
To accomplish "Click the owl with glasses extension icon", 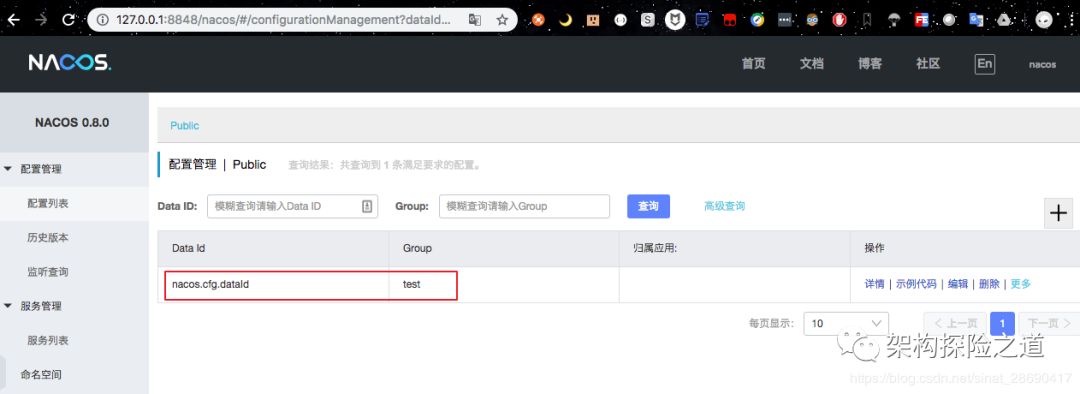I will [x=811, y=20].
